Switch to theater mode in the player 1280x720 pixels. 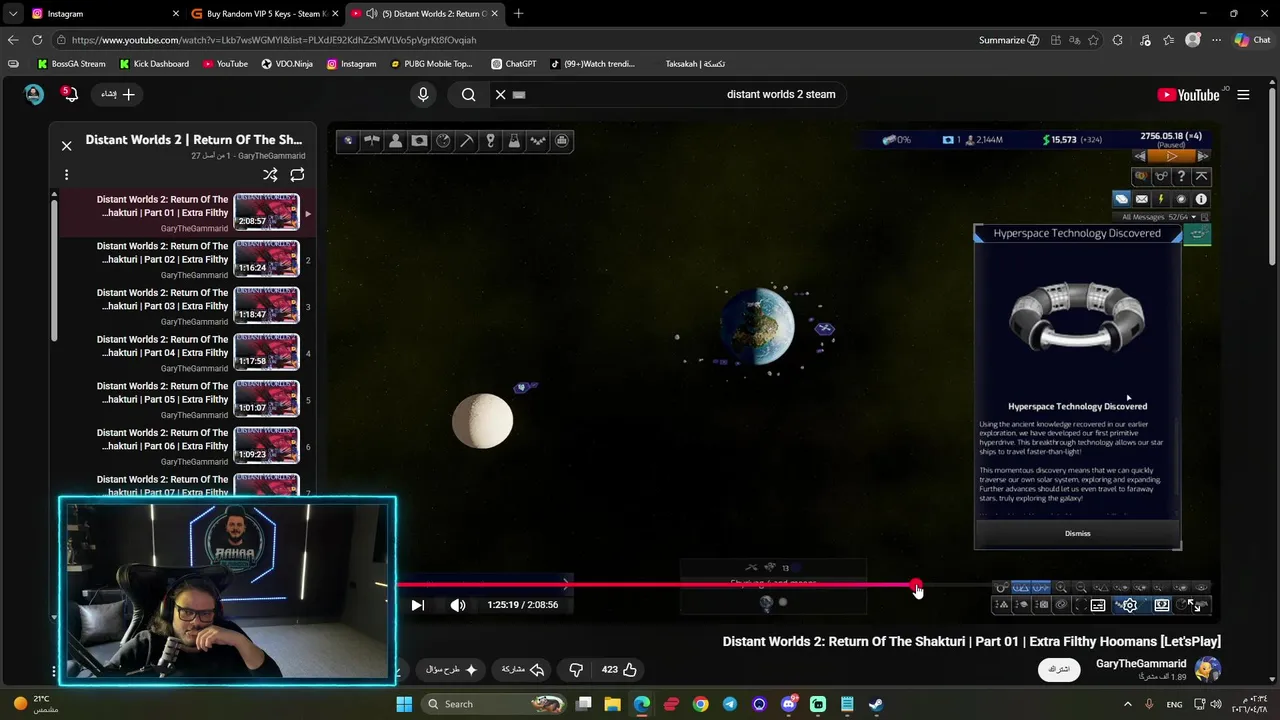(x=1162, y=605)
